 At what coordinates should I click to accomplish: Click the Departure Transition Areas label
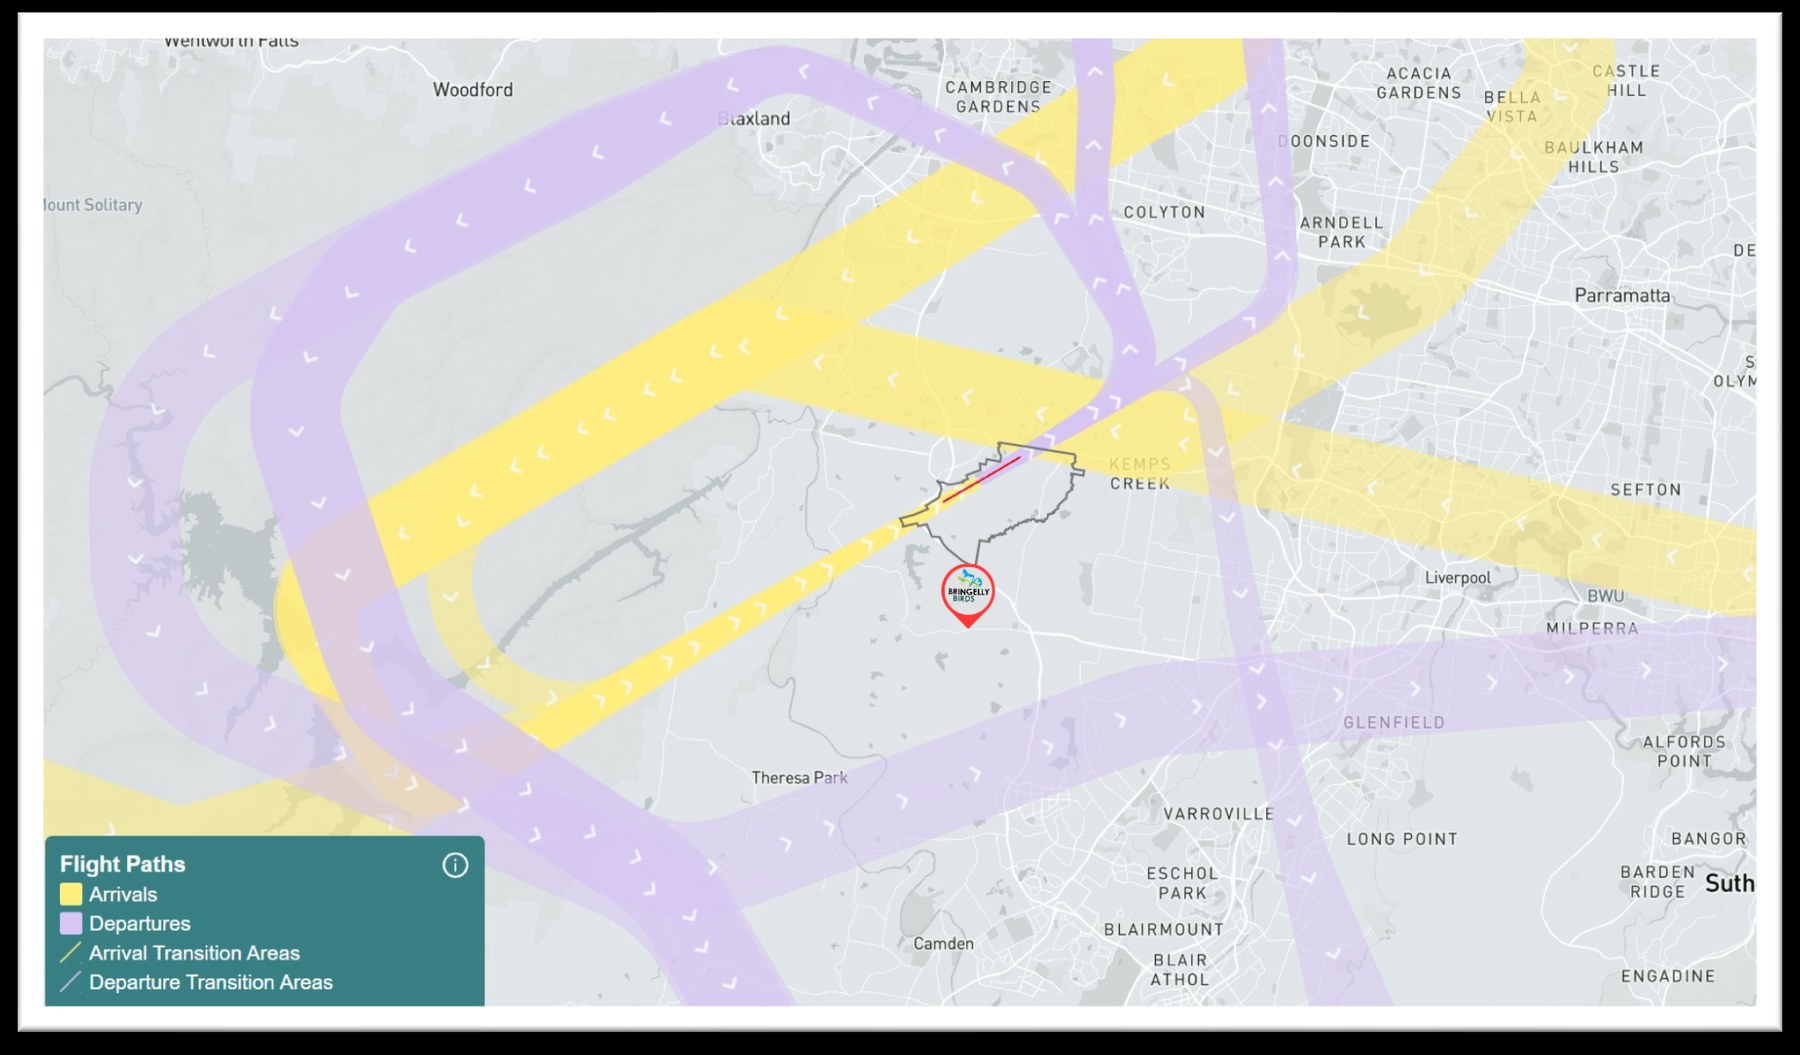(x=211, y=982)
